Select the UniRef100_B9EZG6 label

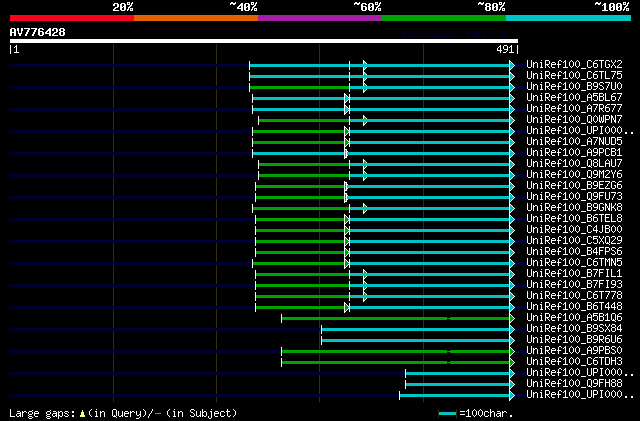coord(574,186)
